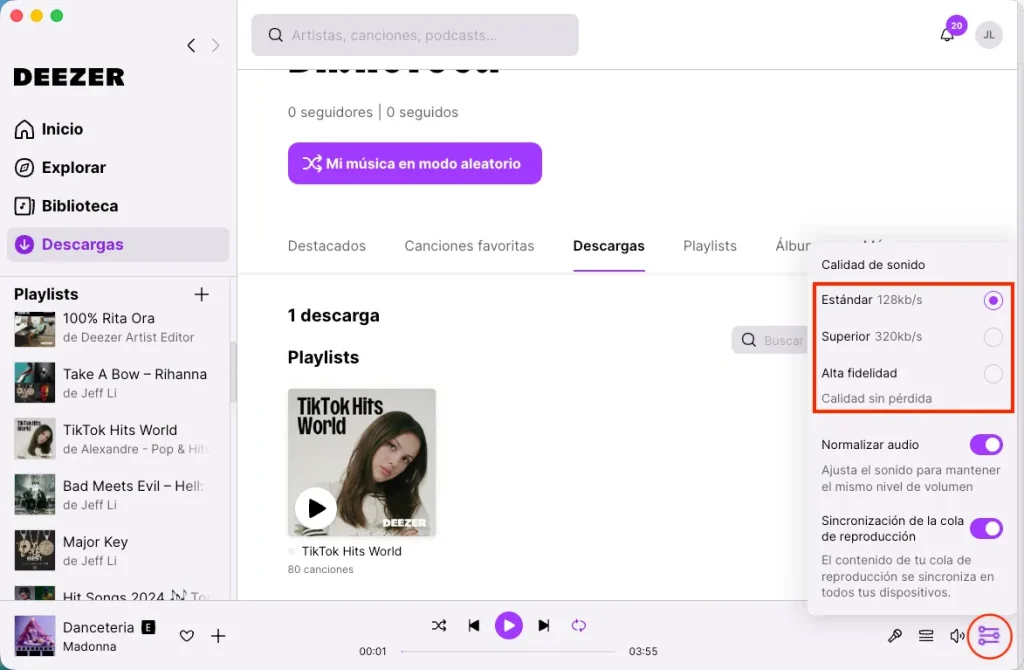Go forward with the right arrow
This screenshot has width=1024, height=670.
pyautogui.click(x=216, y=45)
